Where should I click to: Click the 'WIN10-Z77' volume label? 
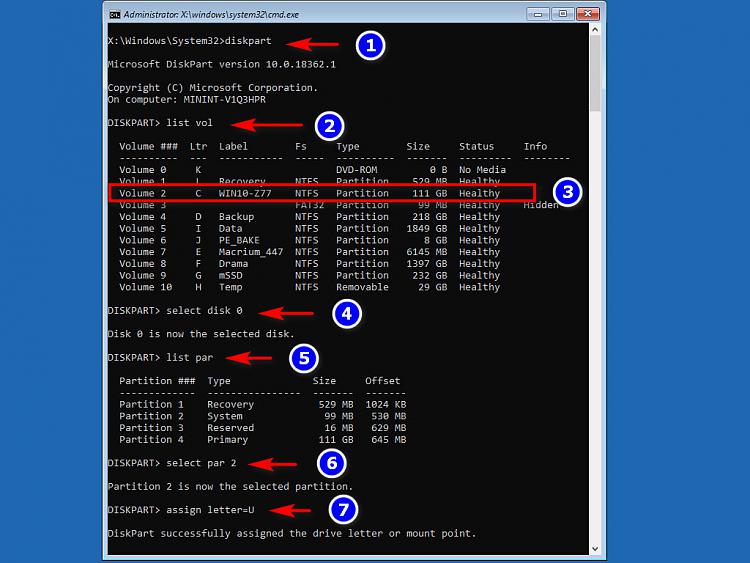245,193
